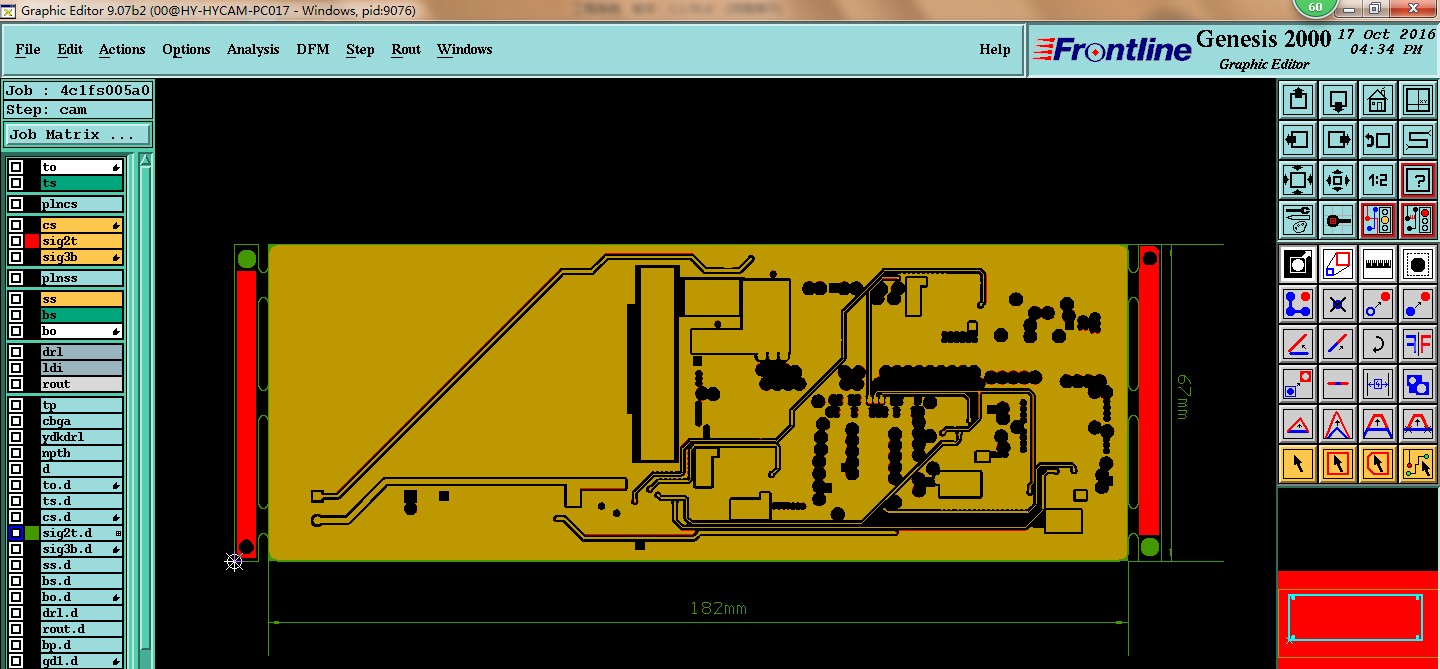Toggle the sig2t layer display checkbox
The height and width of the screenshot is (669, 1440).
pyautogui.click(x=16, y=241)
